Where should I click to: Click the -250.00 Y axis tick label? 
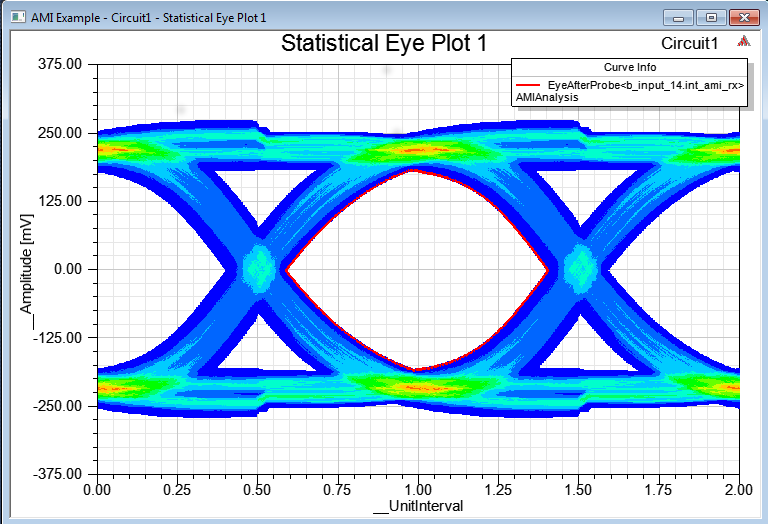point(57,406)
